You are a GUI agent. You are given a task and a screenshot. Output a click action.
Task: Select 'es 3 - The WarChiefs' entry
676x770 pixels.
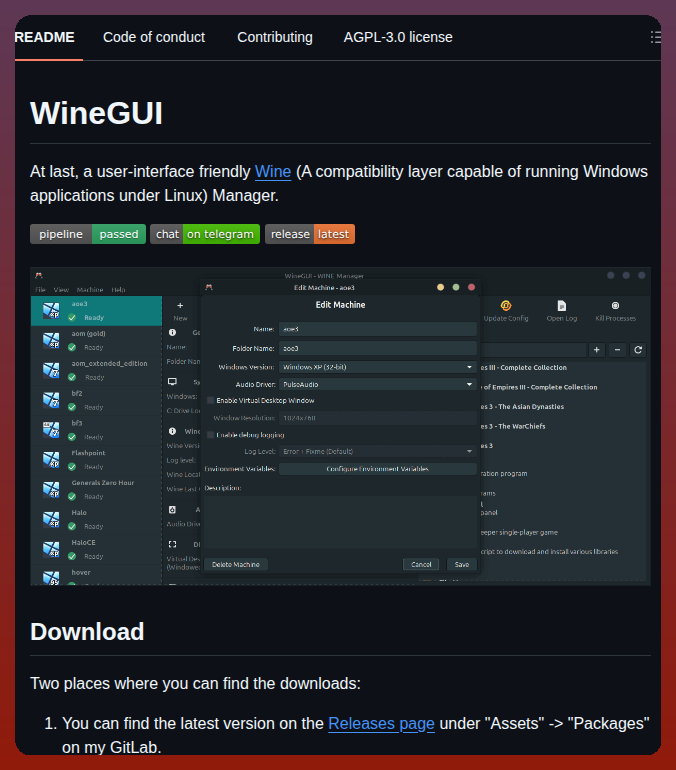[x=513, y=426]
